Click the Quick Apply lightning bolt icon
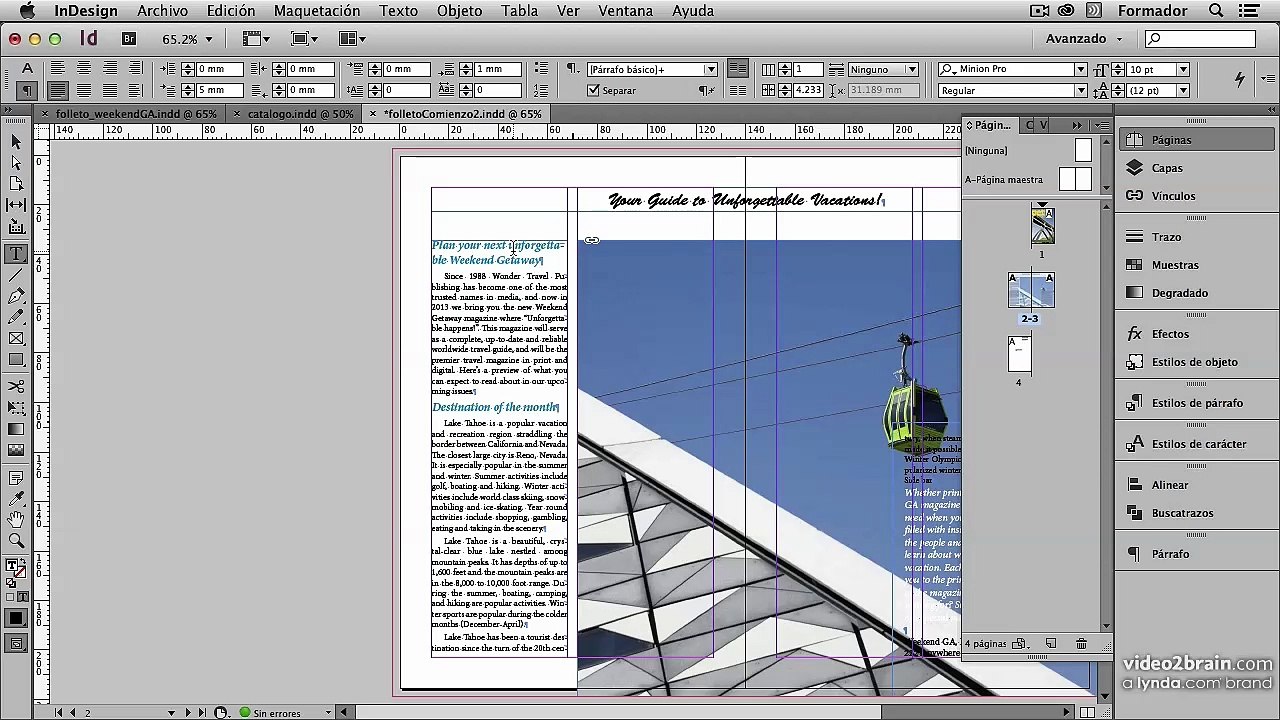Viewport: 1280px width, 720px height. [1239, 79]
